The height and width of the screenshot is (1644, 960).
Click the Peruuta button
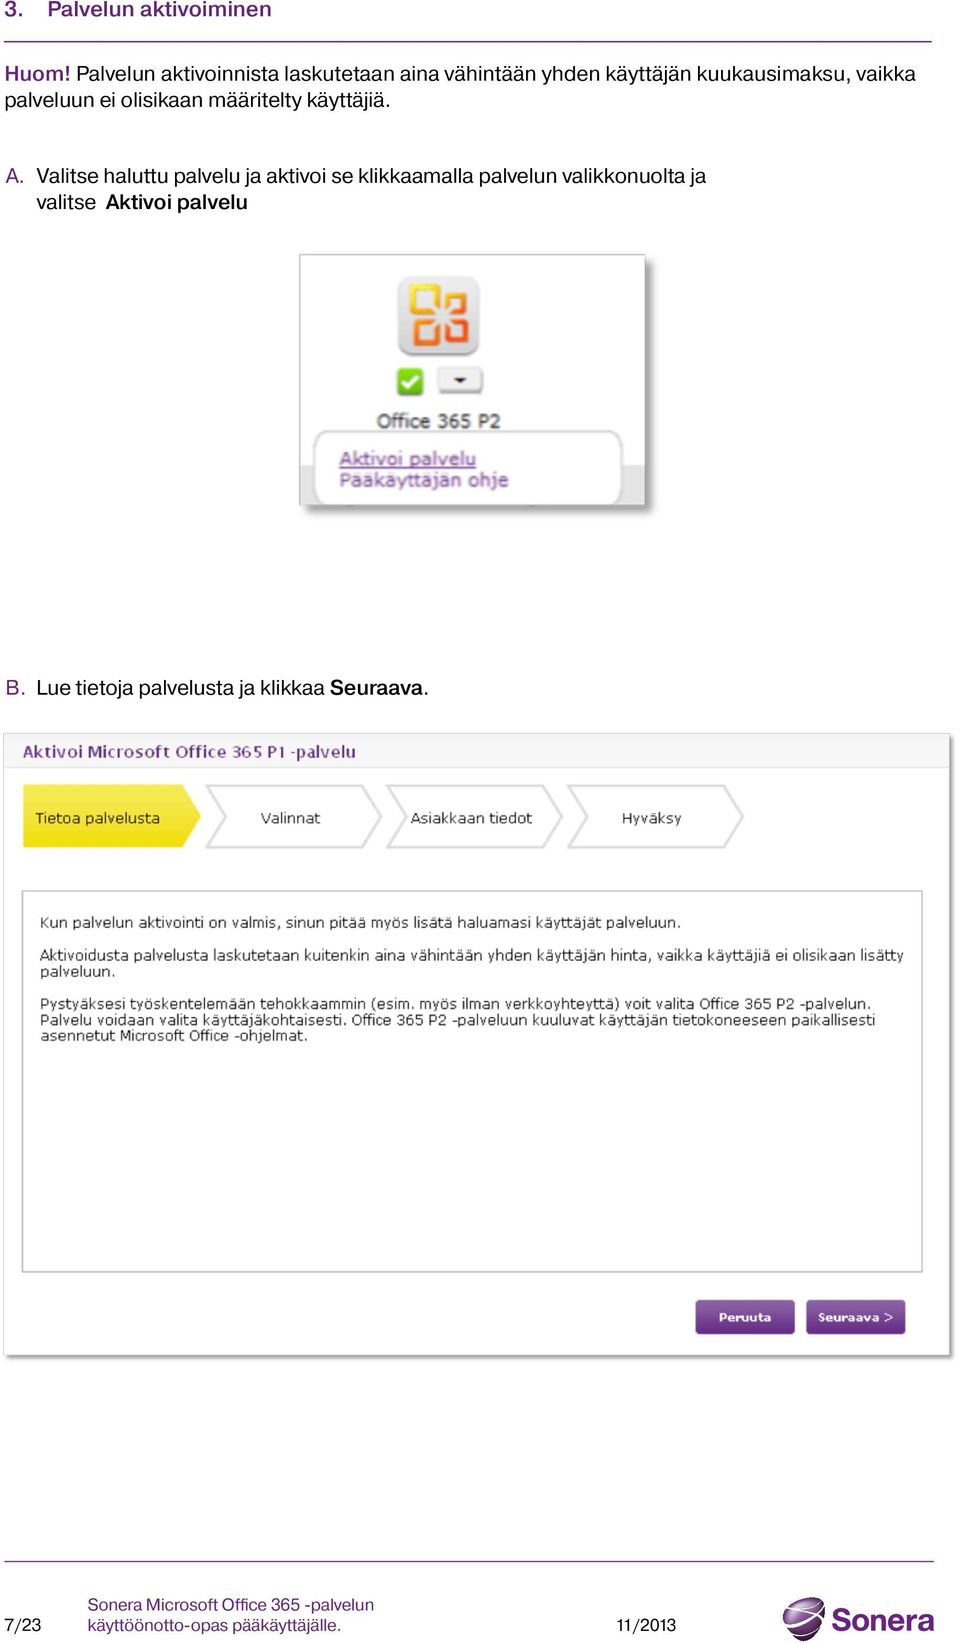[745, 1317]
